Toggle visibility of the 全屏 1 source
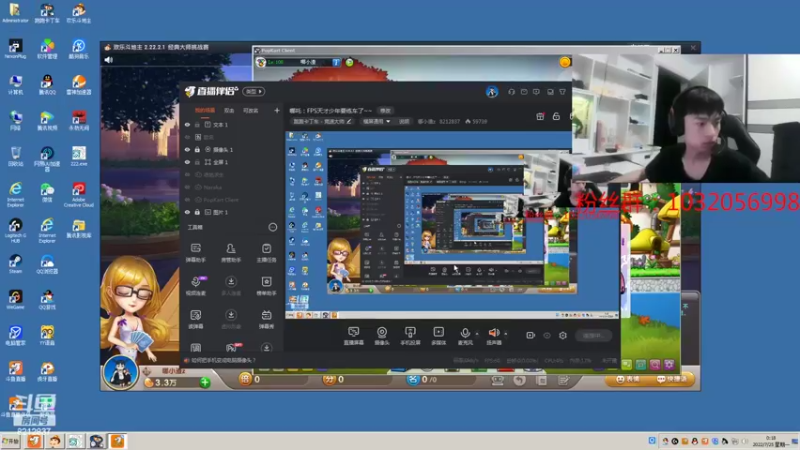This screenshot has width=800, height=450. 187,162
